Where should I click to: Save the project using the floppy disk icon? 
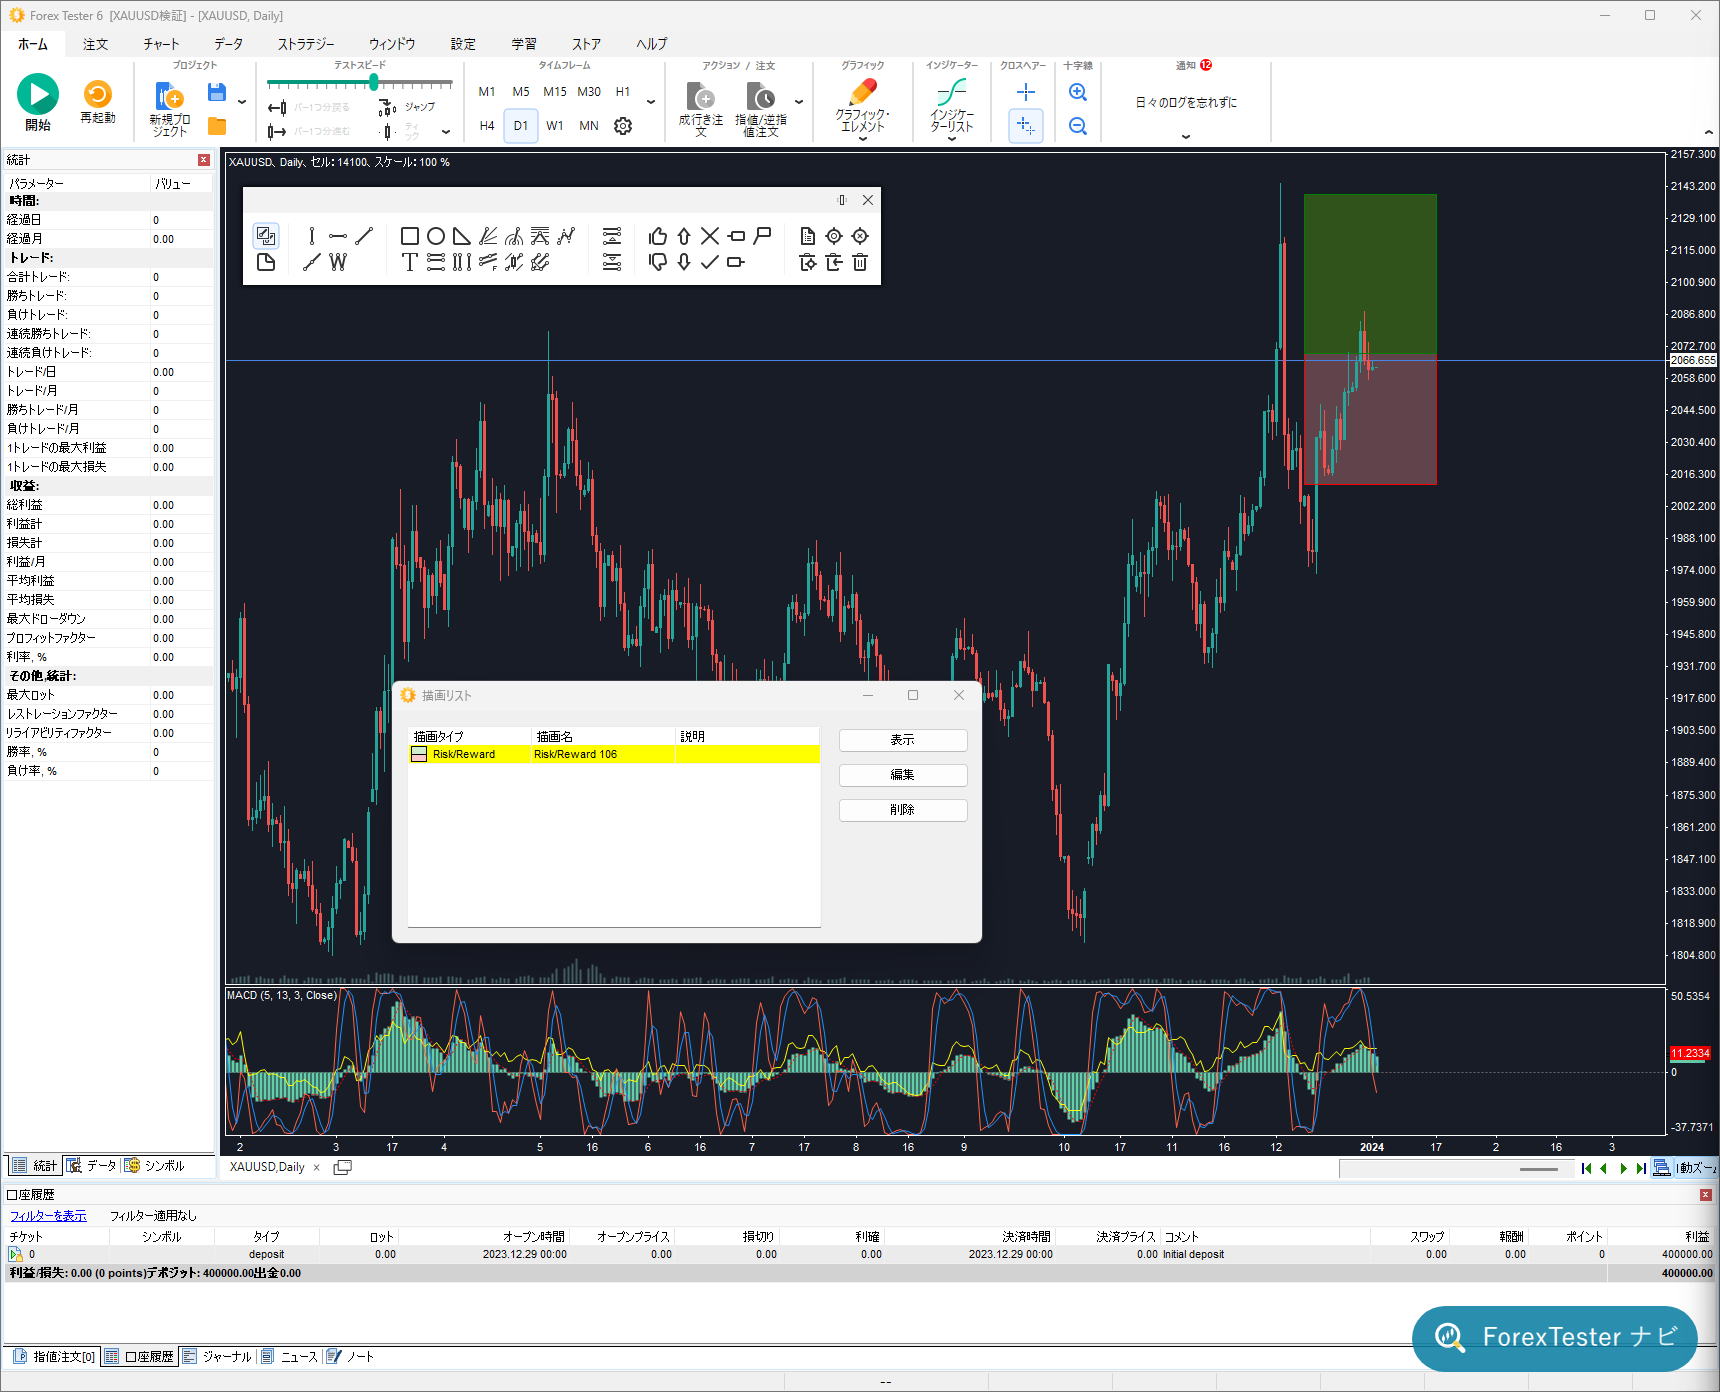[216, 93]
